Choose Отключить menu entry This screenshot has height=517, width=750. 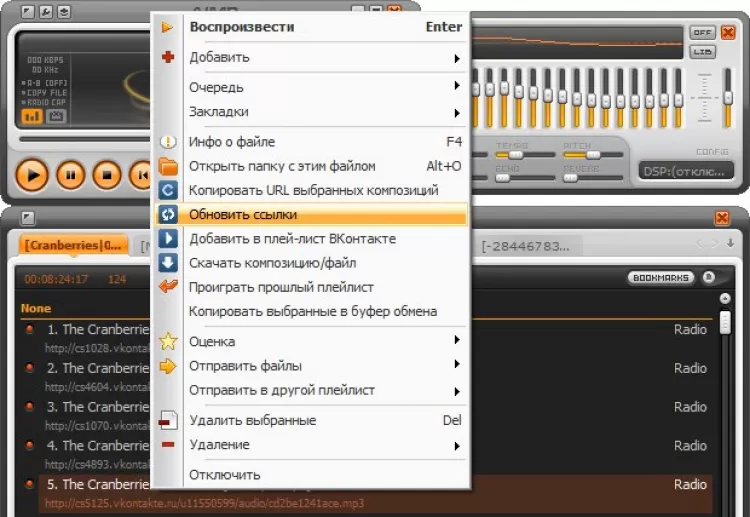(x=311, y=475)
